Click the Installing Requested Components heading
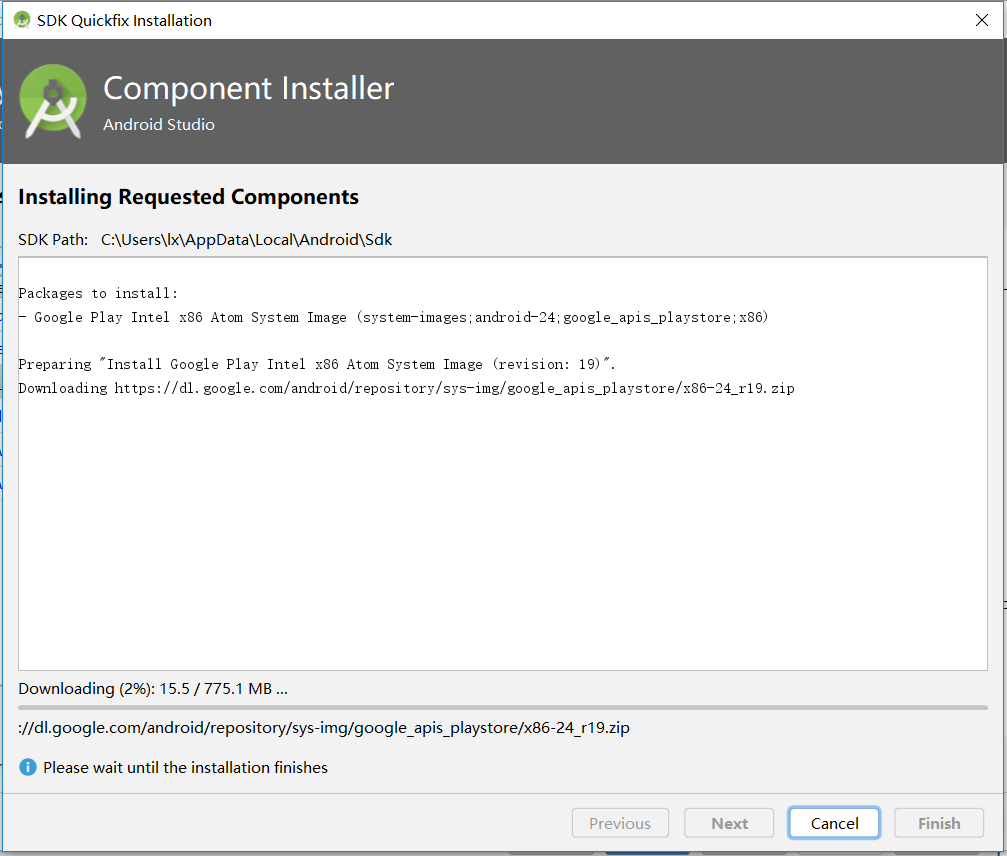1007x856 pixels. coord(188,197)
